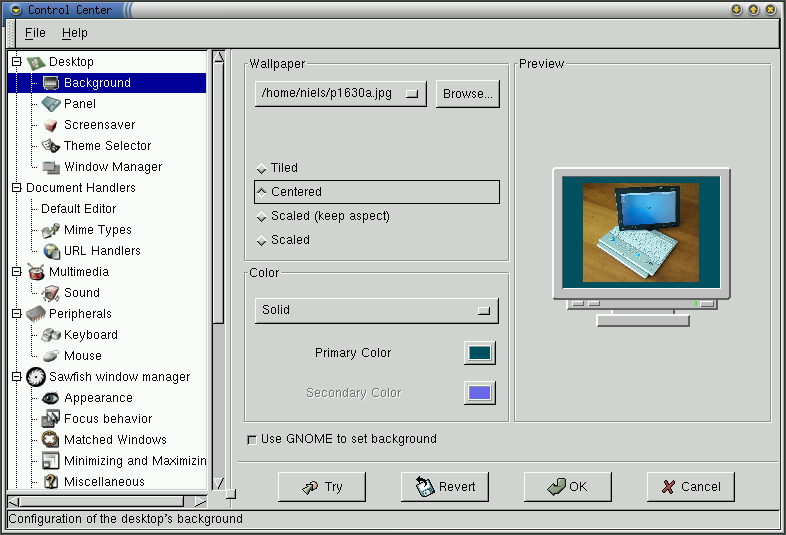
Task: Choose the Scaled (keep aspect) option
Action: pyautogui.click(x=262, y=216)
